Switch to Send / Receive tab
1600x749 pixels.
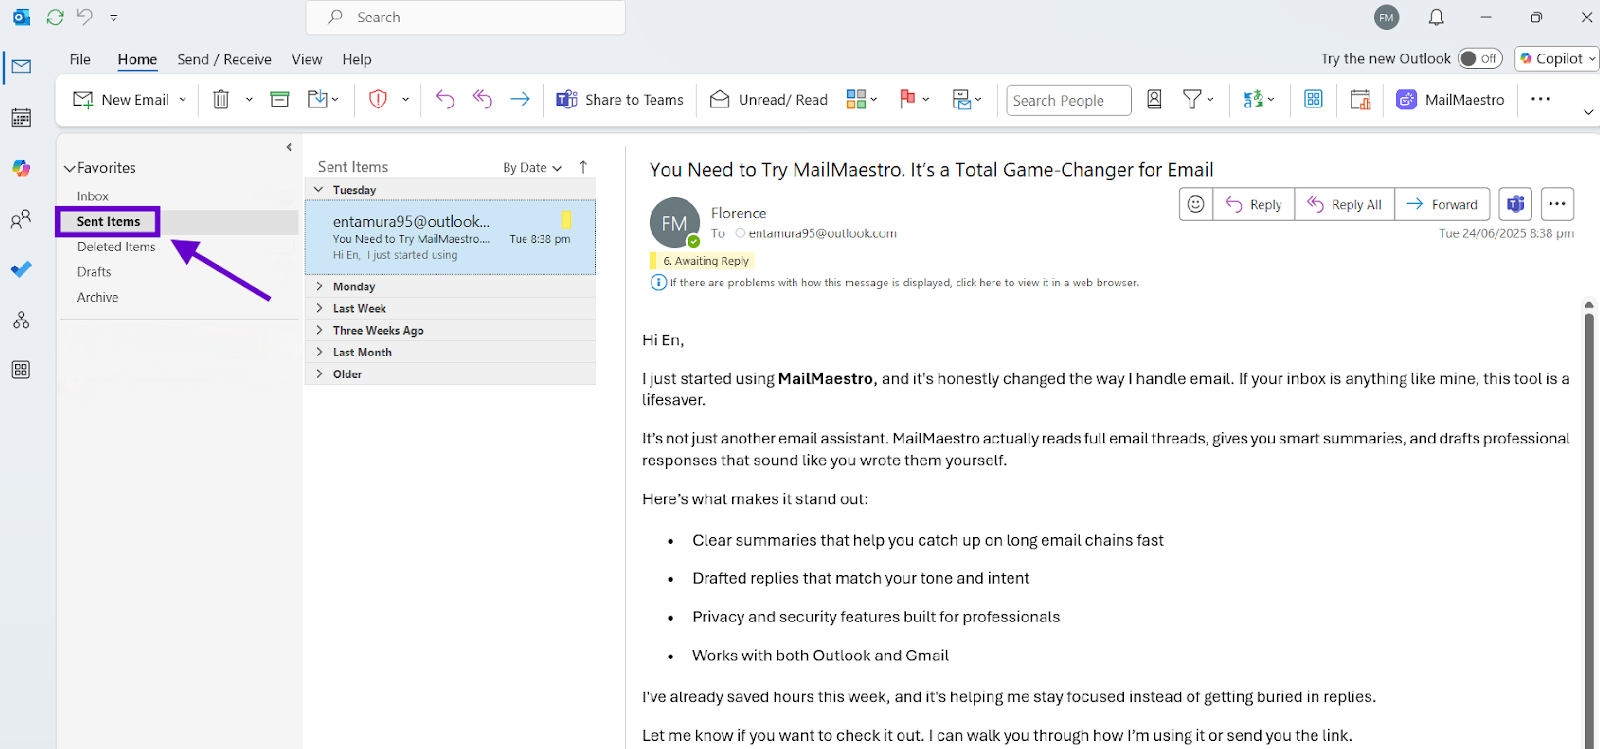pyautogui.click(x=224, y=59)
